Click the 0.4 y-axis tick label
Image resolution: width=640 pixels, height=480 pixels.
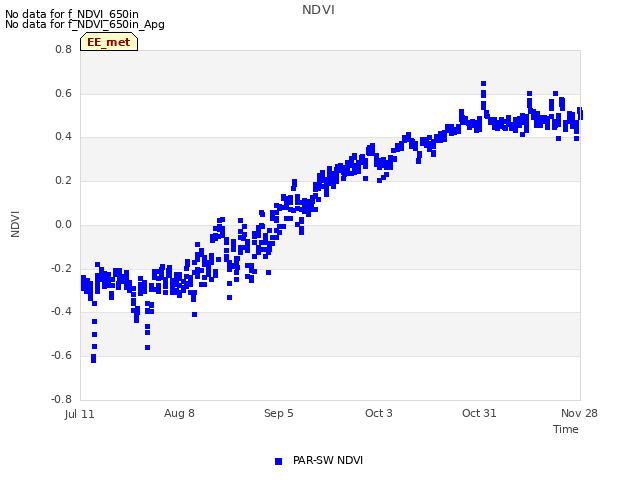pos(64,136)
